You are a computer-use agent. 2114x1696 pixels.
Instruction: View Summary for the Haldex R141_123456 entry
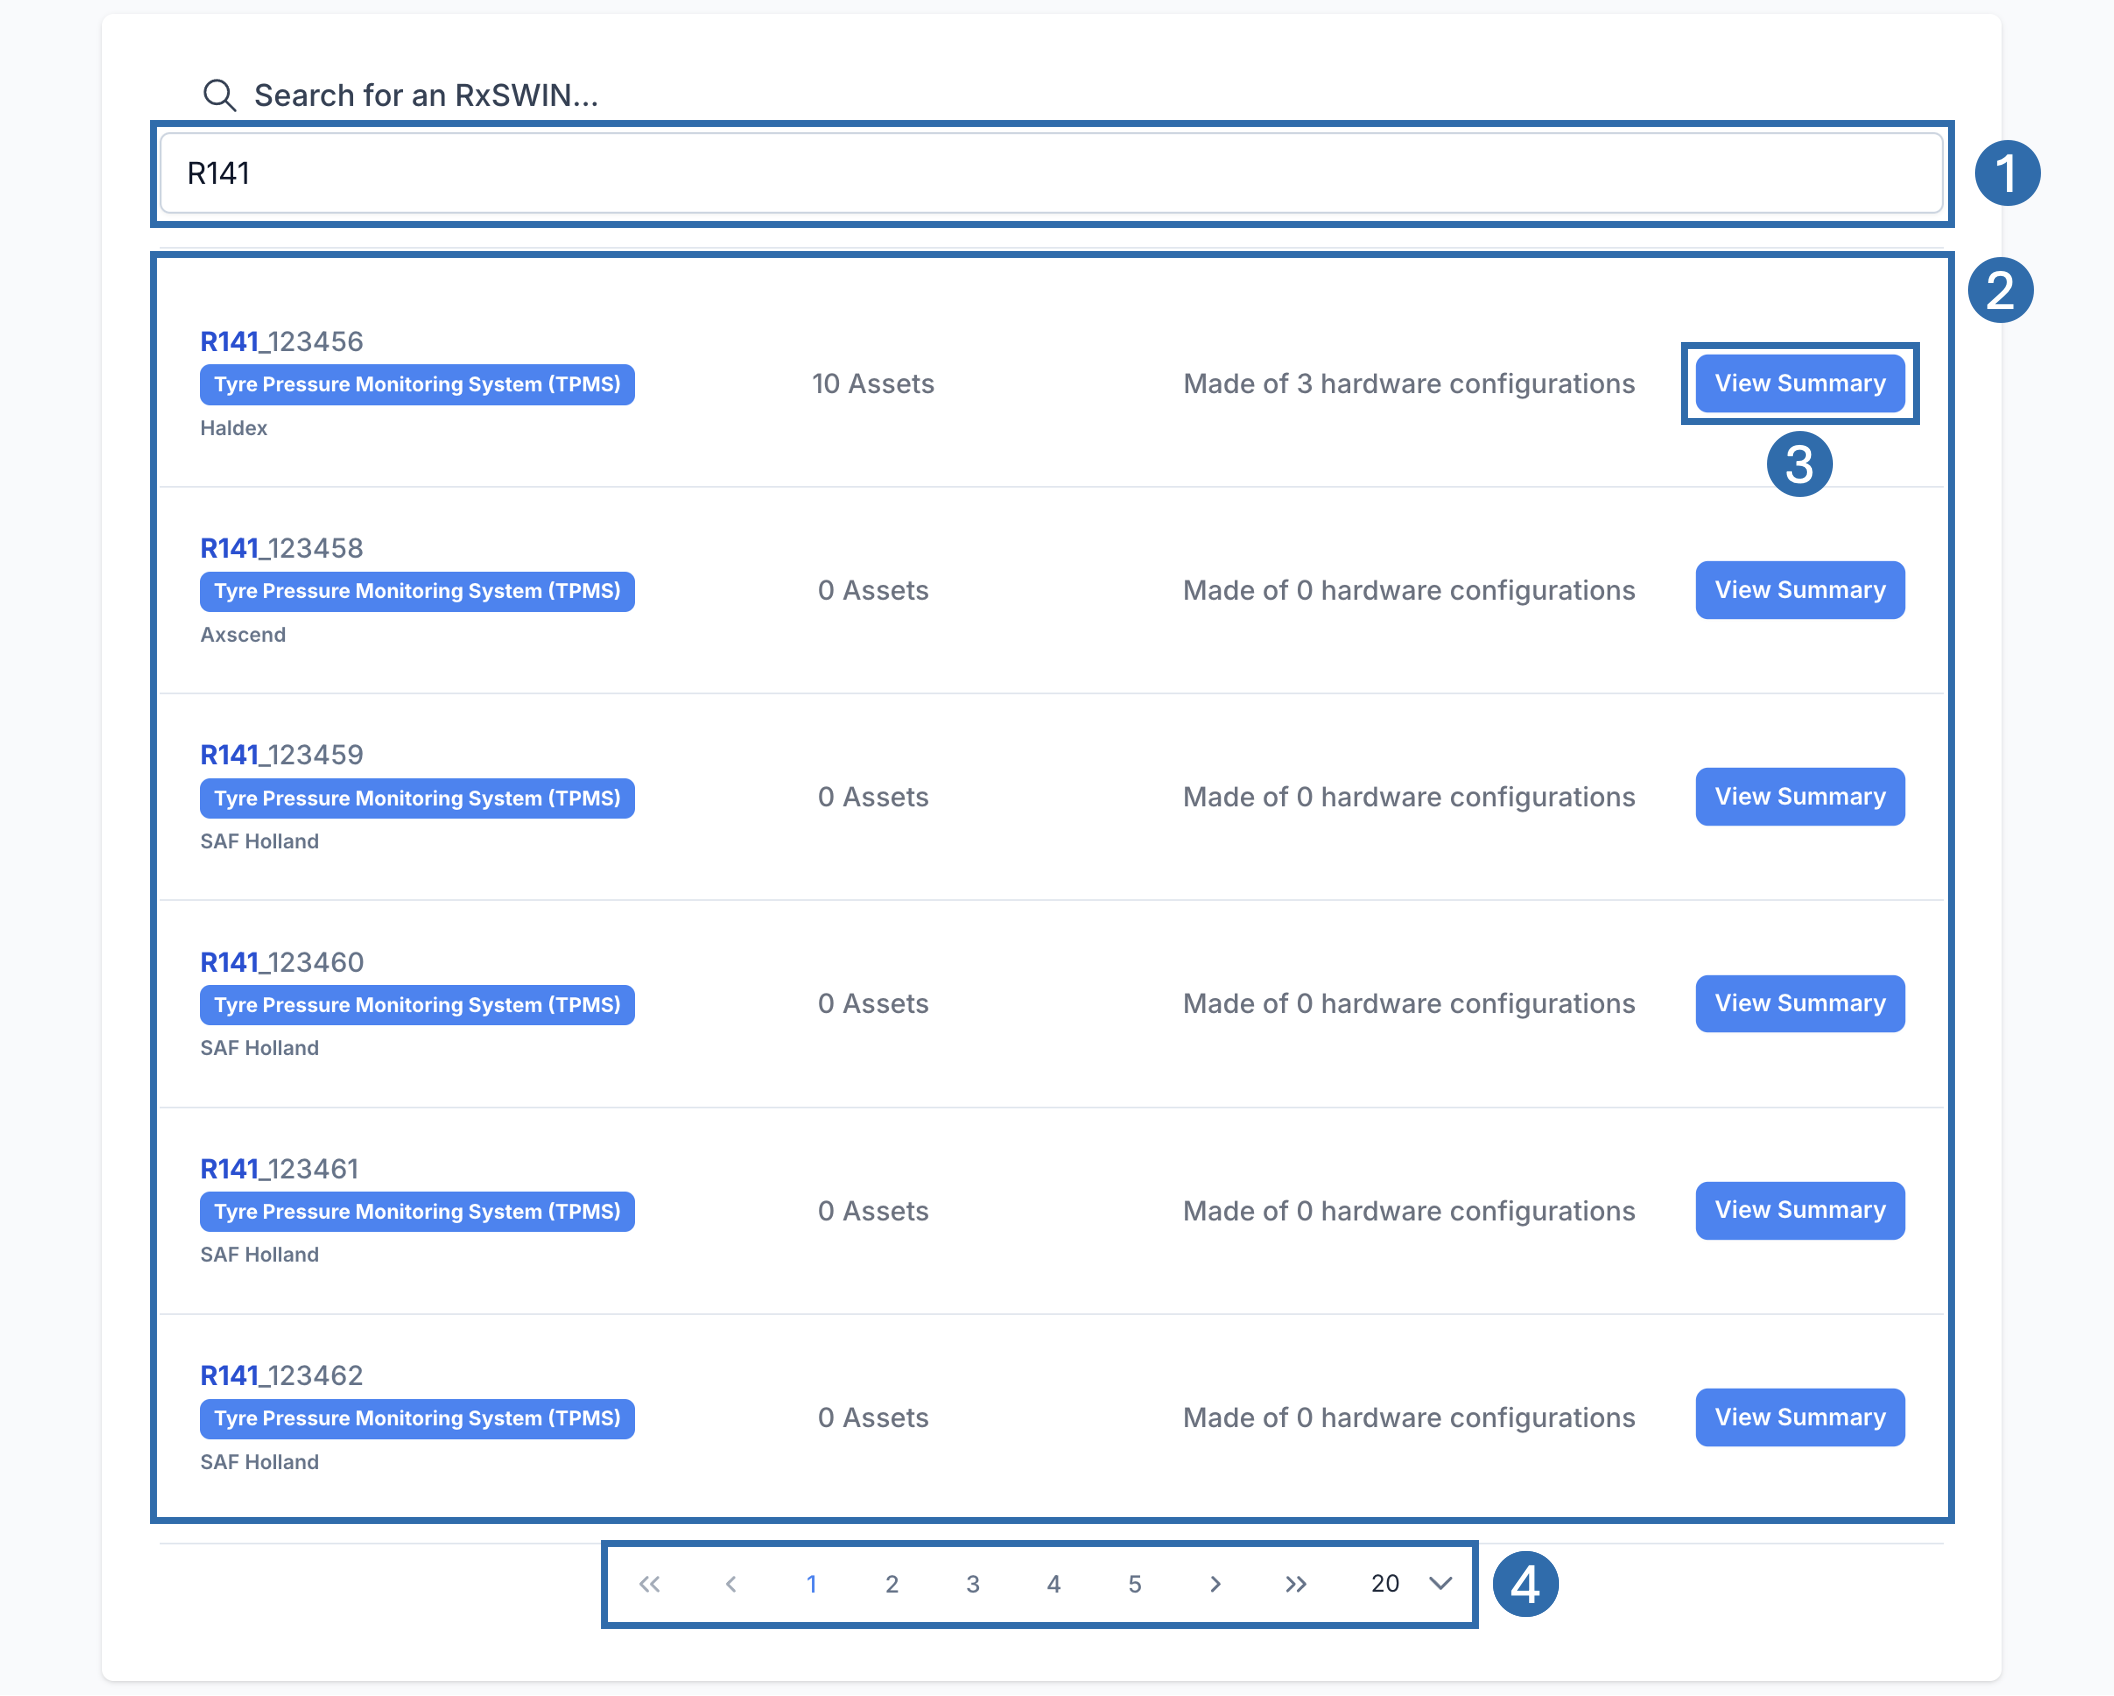click(x=1799, y=383)
